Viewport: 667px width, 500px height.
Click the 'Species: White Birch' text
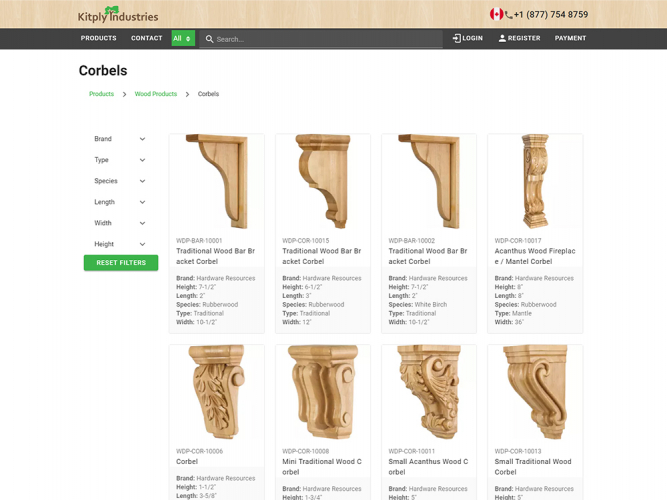click(x=418, y=305)
